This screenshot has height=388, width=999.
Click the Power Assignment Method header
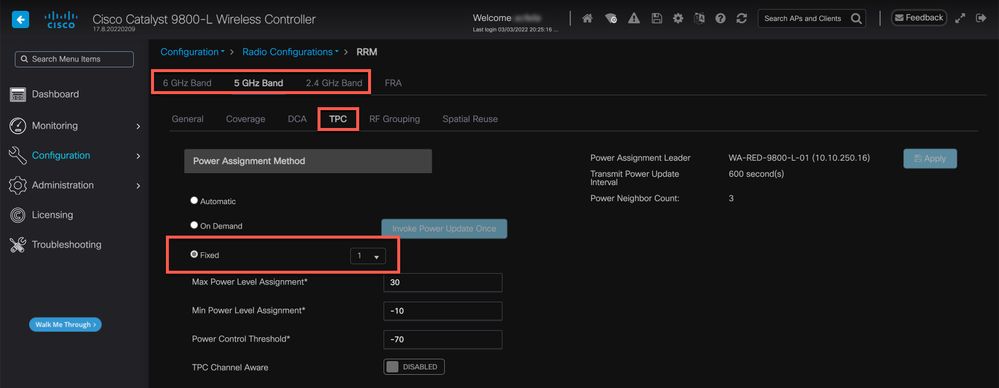[x=308, y=161]
